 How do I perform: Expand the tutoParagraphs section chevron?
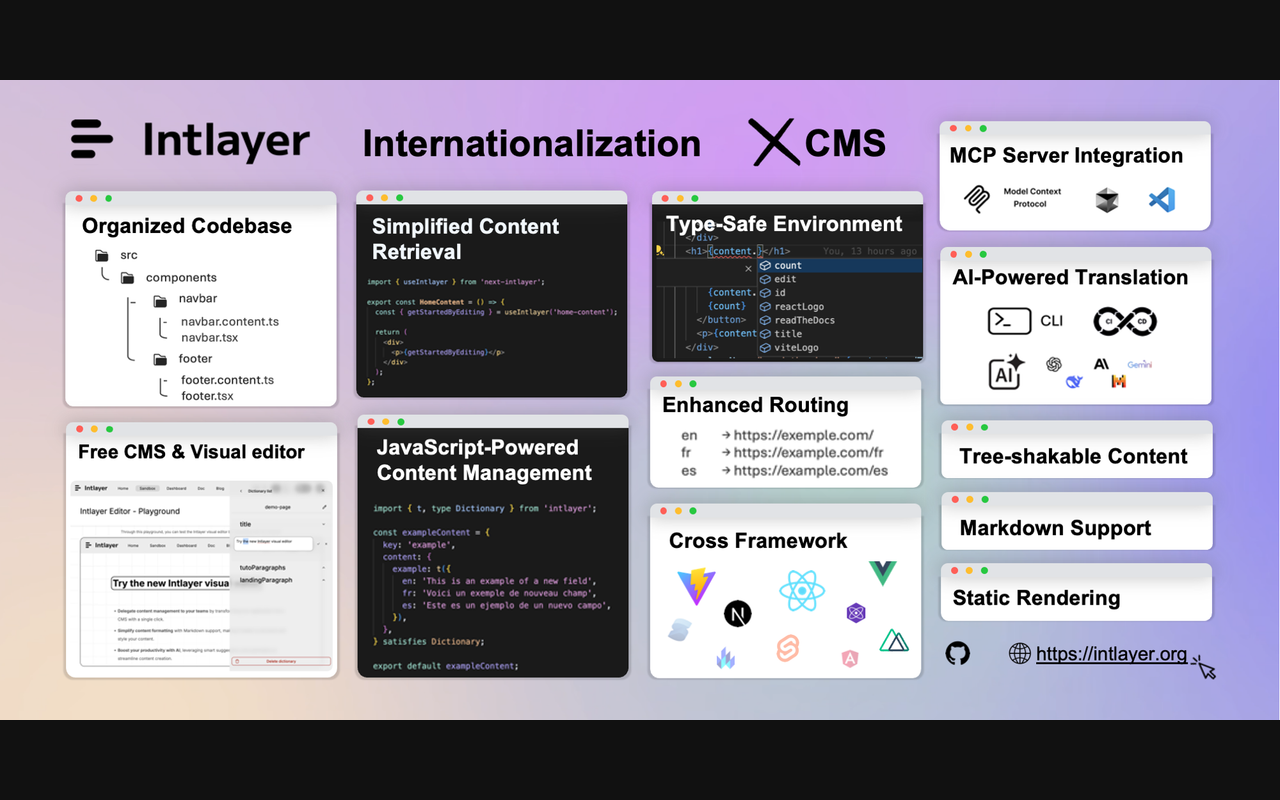(324, 568)
